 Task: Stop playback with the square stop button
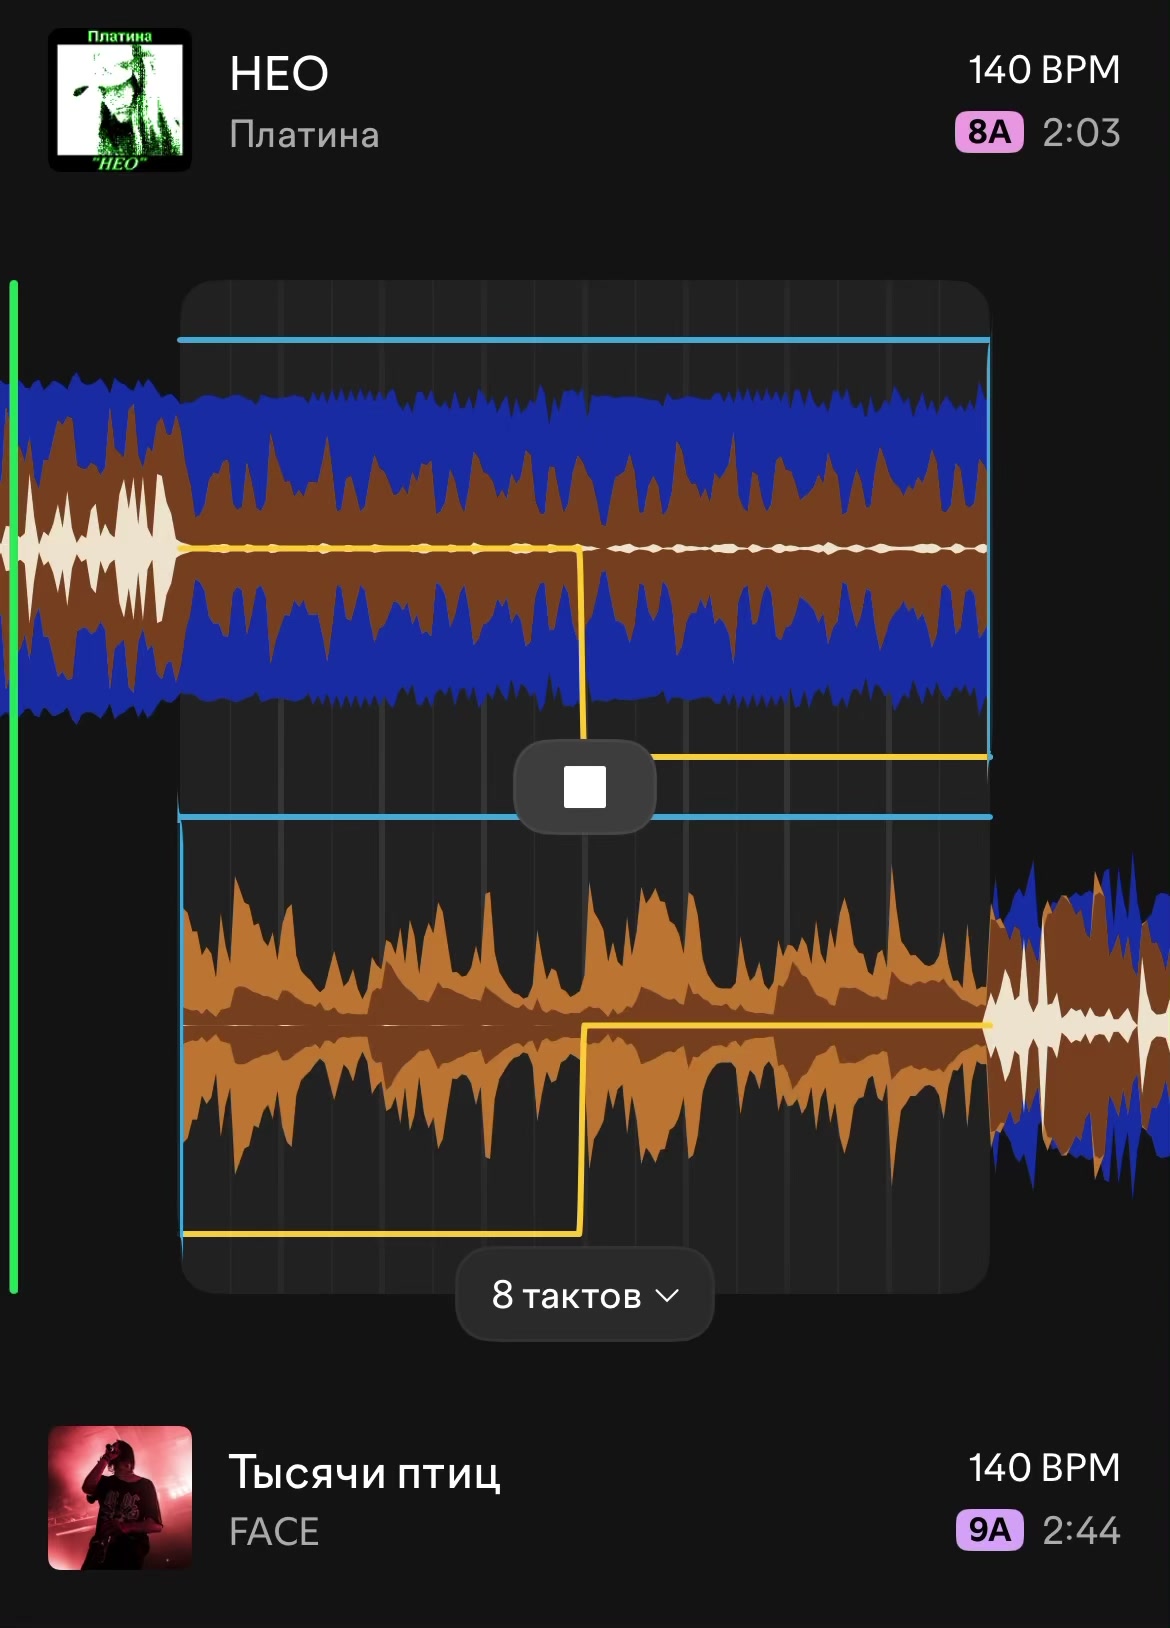click(585, 787)
